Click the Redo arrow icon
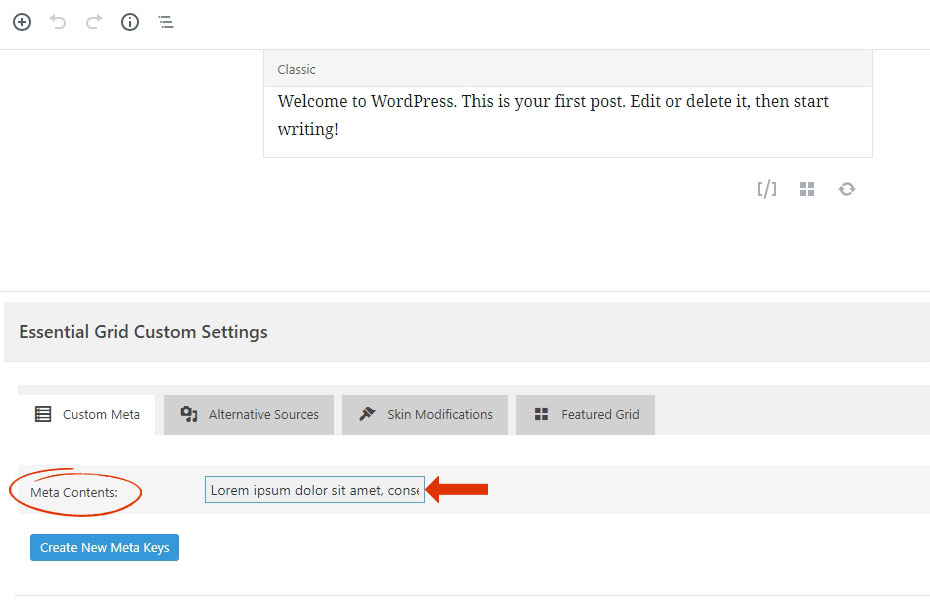This screenshot has height=603, width=930. click(94, 23)
